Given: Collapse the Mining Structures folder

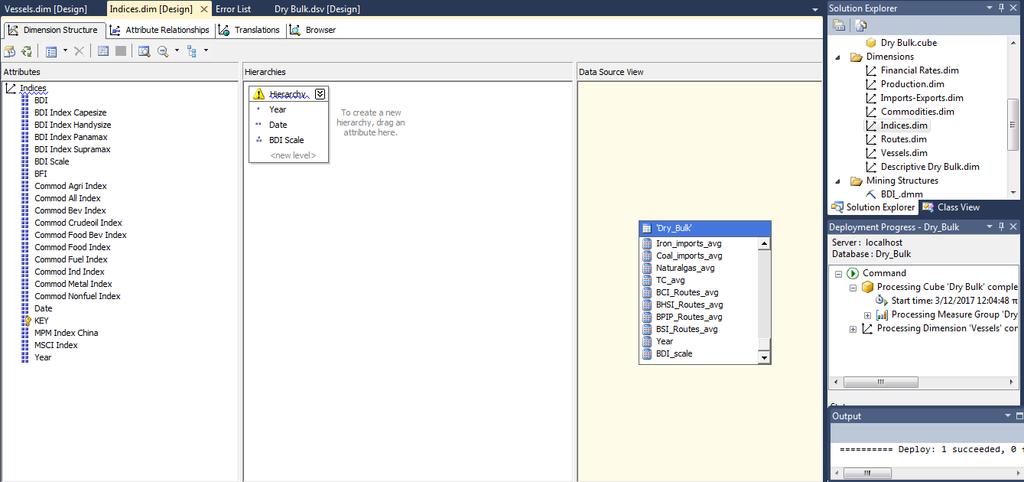Looking at the screenshot, I should pos(839,181).
